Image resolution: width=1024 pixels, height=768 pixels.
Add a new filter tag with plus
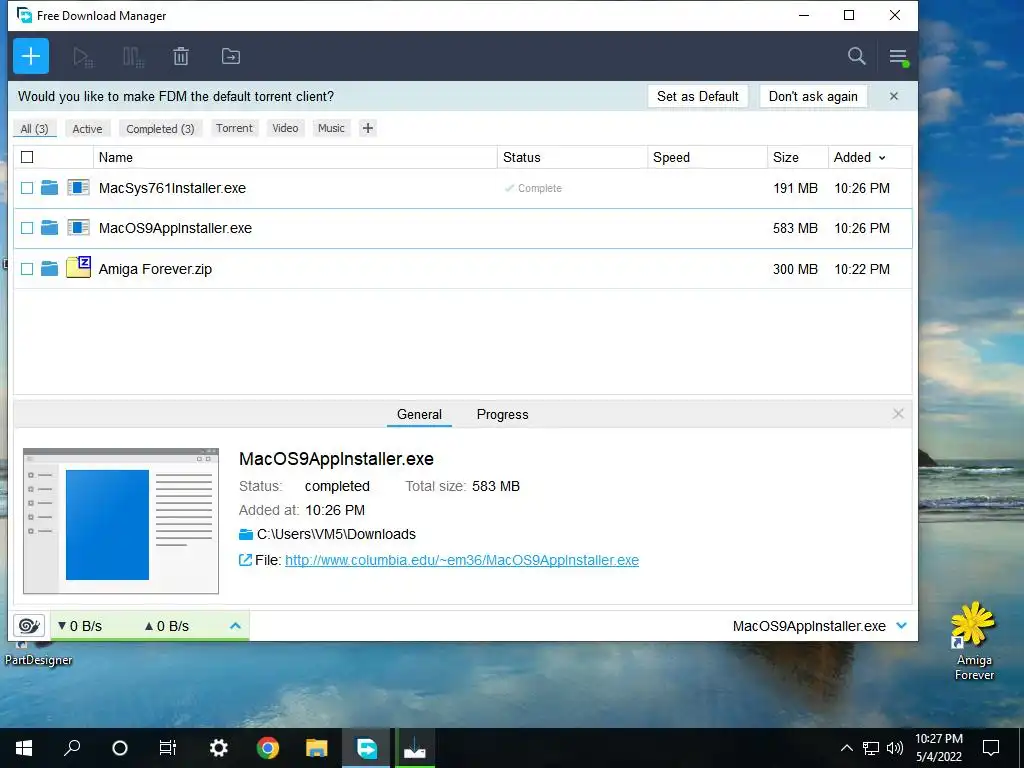point(368,128)
